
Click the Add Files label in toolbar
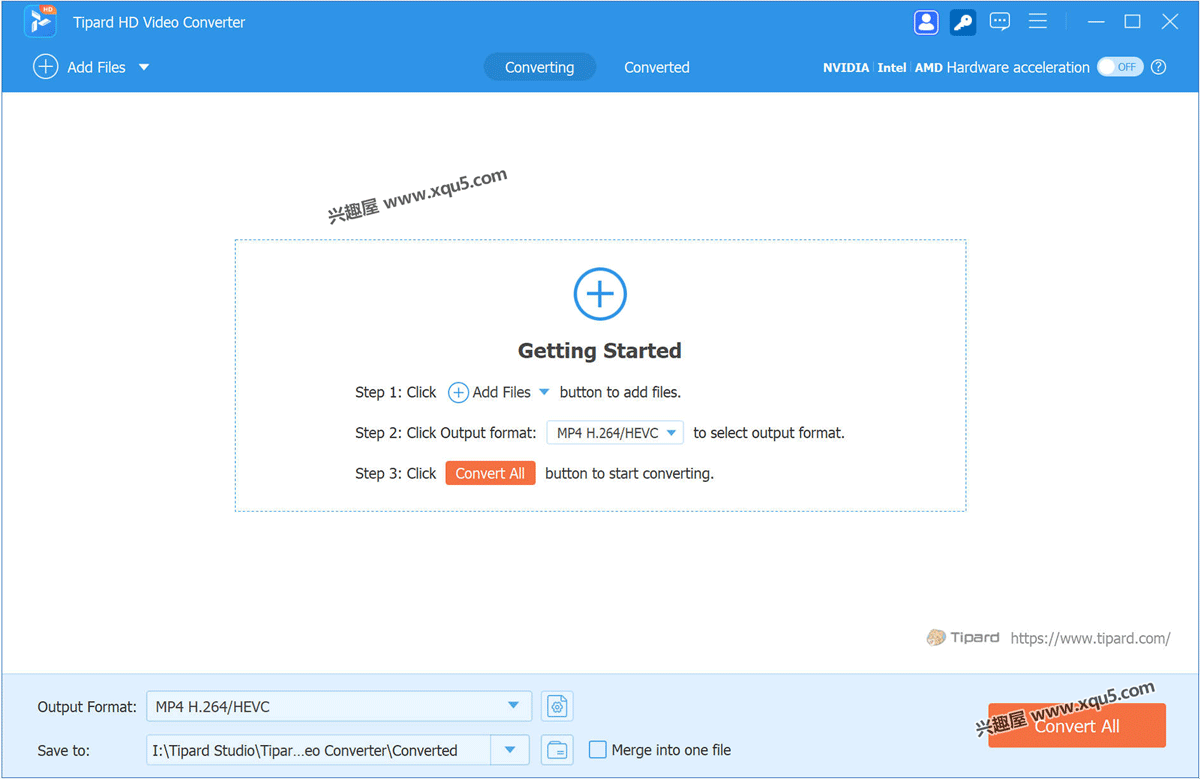pyautogui.click(x=96, y=67)
